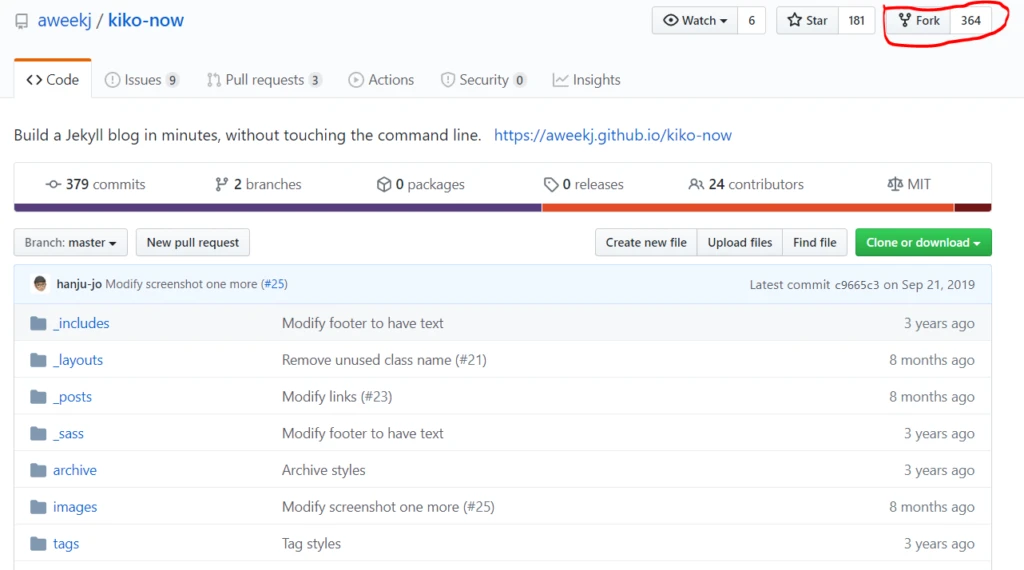Open the Clone or download dropdown

coord(923,243)
